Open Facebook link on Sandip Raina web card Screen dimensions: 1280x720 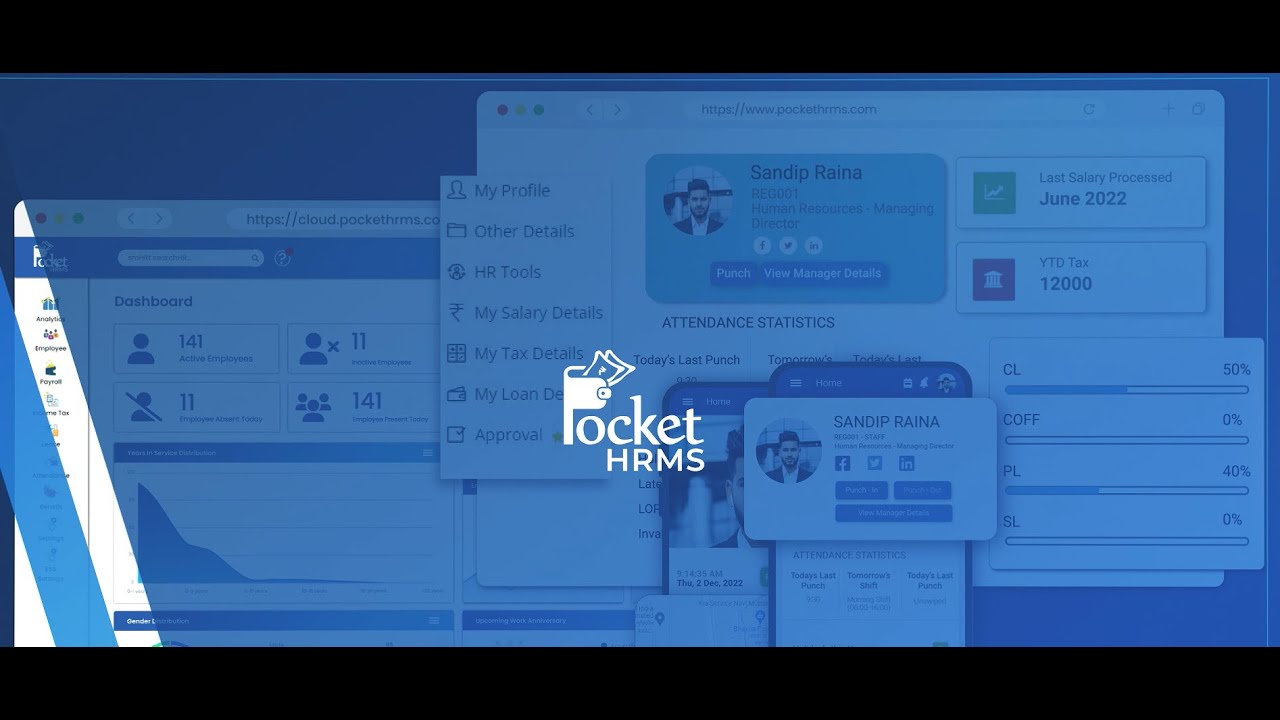pos(762,245)
